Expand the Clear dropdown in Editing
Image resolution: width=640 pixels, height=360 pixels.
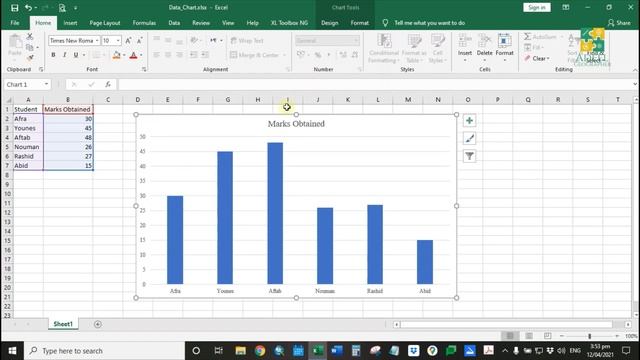[x=548, y=59]
